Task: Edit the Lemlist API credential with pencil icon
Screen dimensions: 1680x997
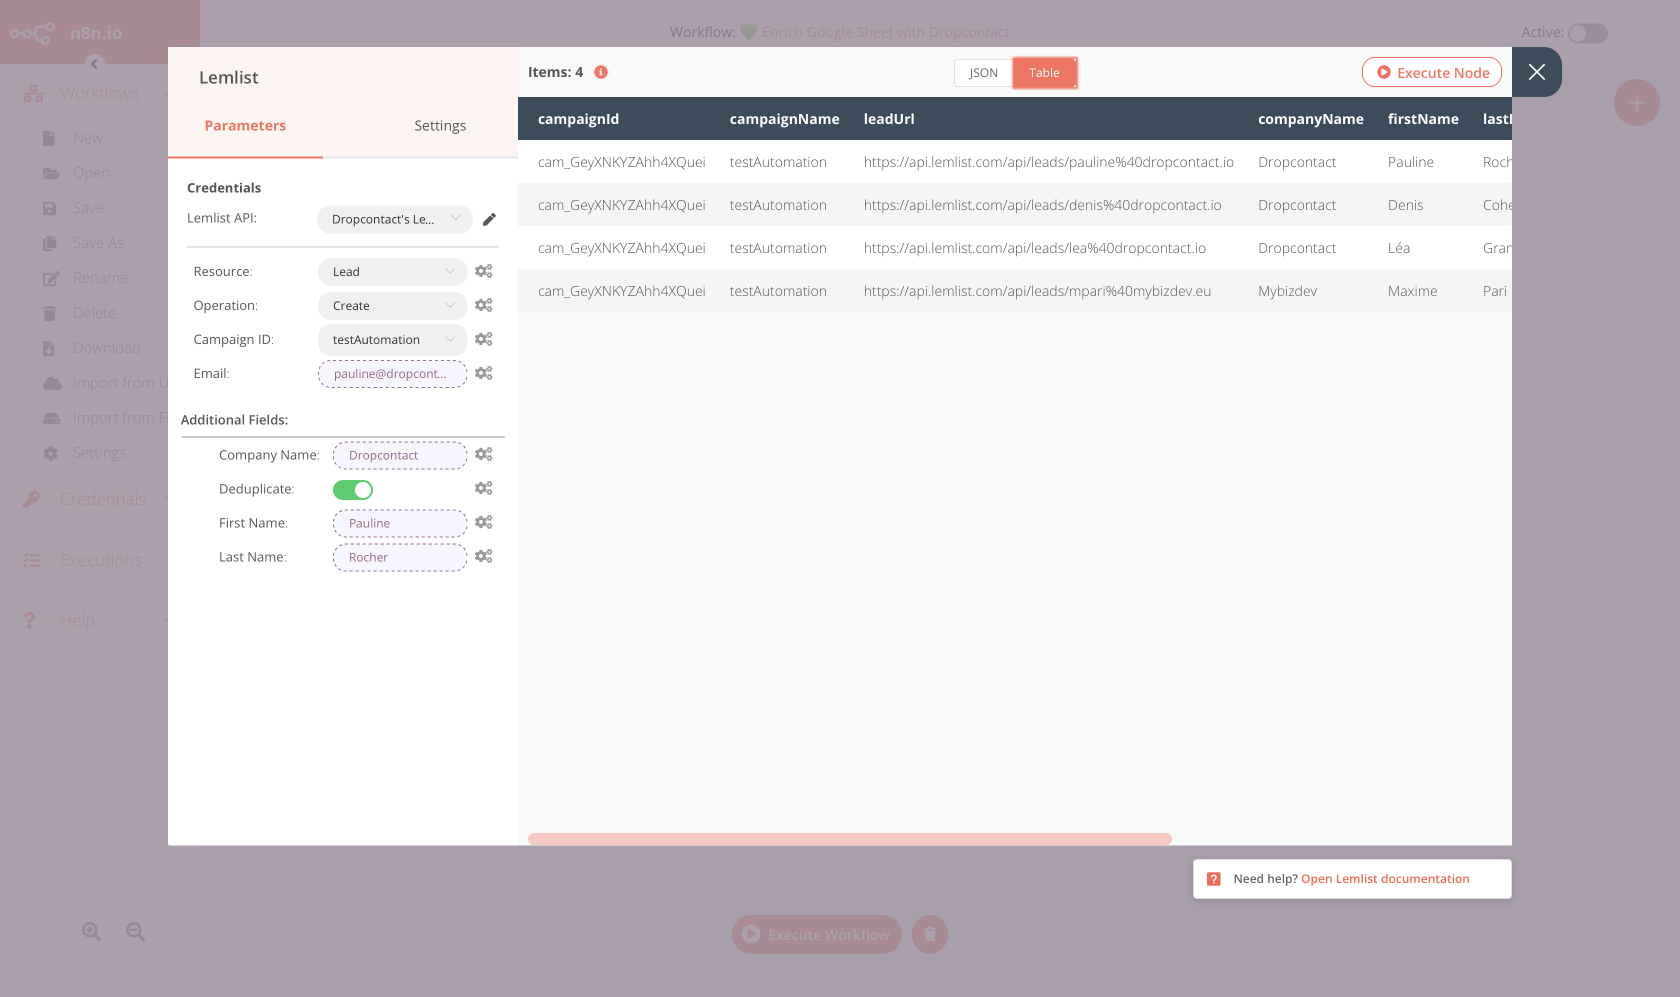Action: point(489,218)
